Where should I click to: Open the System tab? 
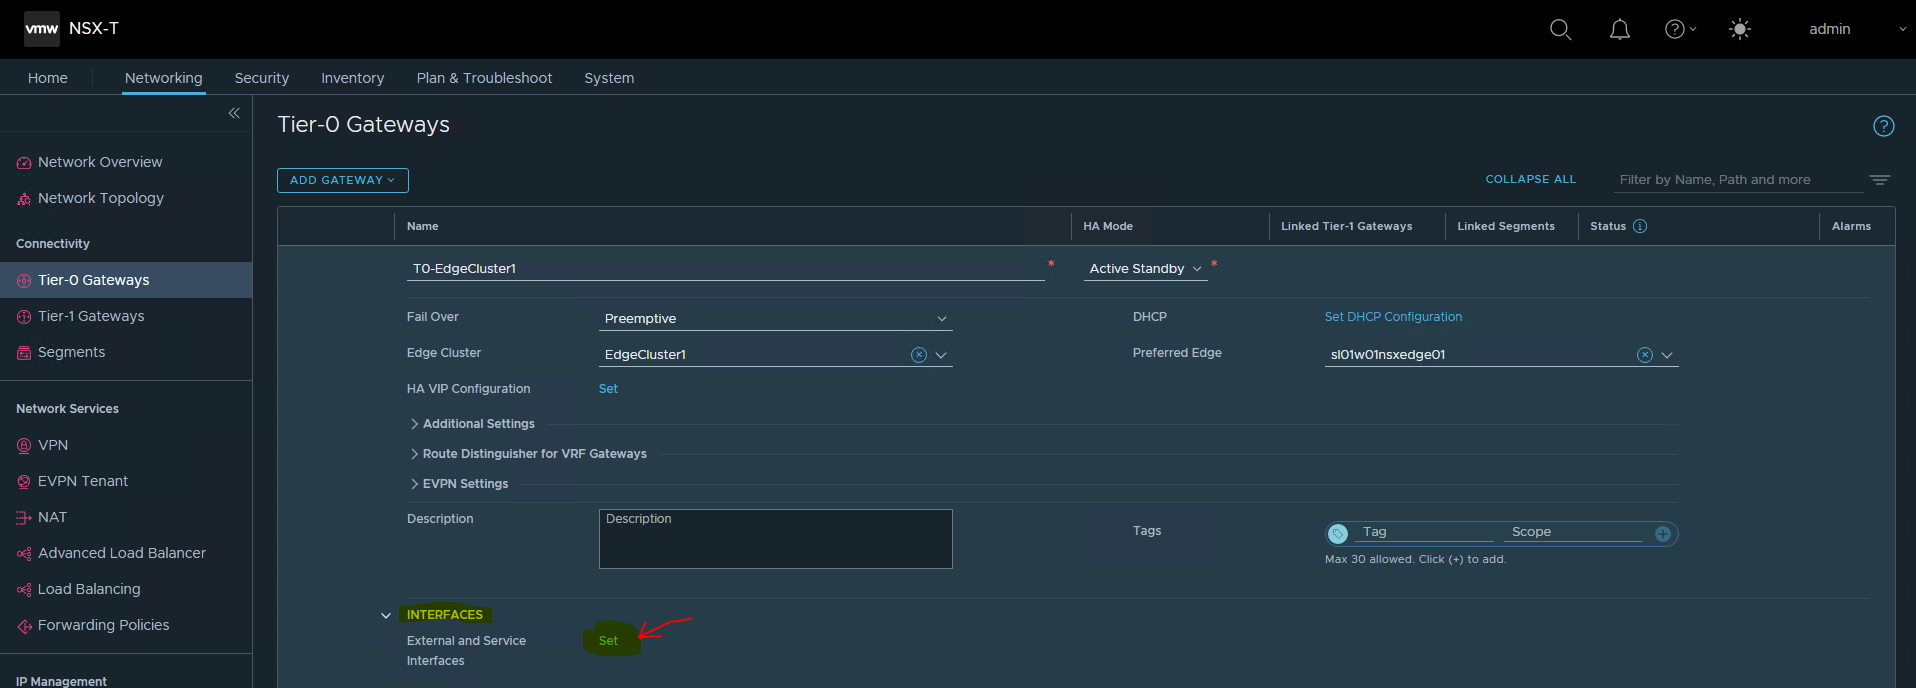tap(609, 78)
